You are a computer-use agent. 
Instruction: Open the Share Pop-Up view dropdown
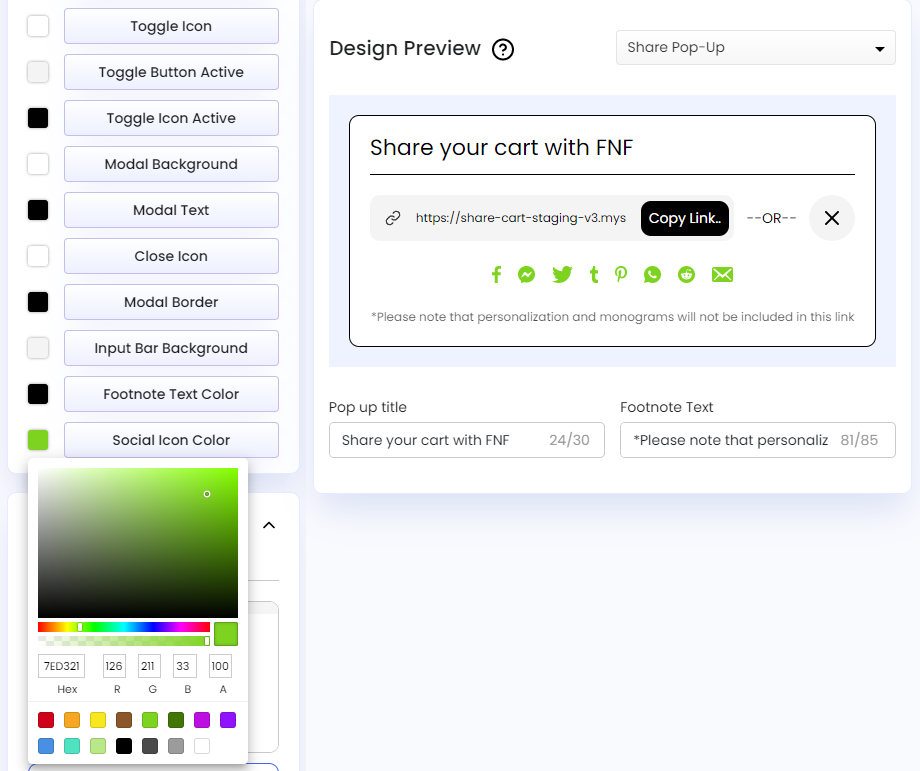pos(755,47)
